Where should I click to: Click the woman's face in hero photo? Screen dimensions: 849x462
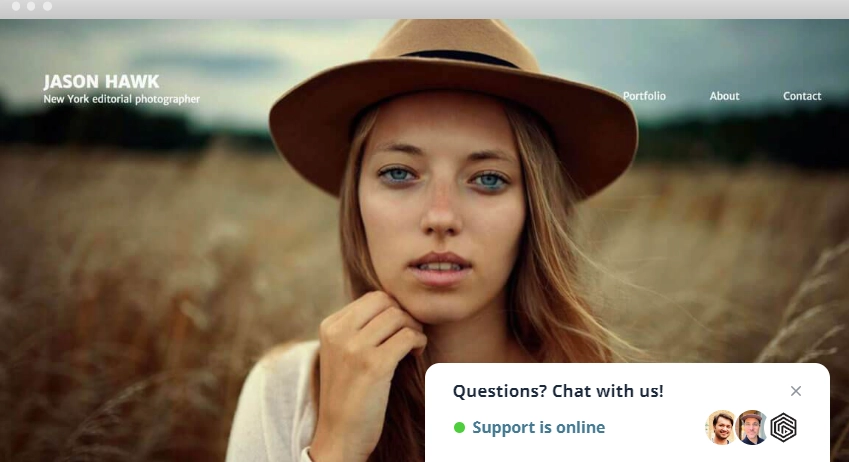(440, 209)
